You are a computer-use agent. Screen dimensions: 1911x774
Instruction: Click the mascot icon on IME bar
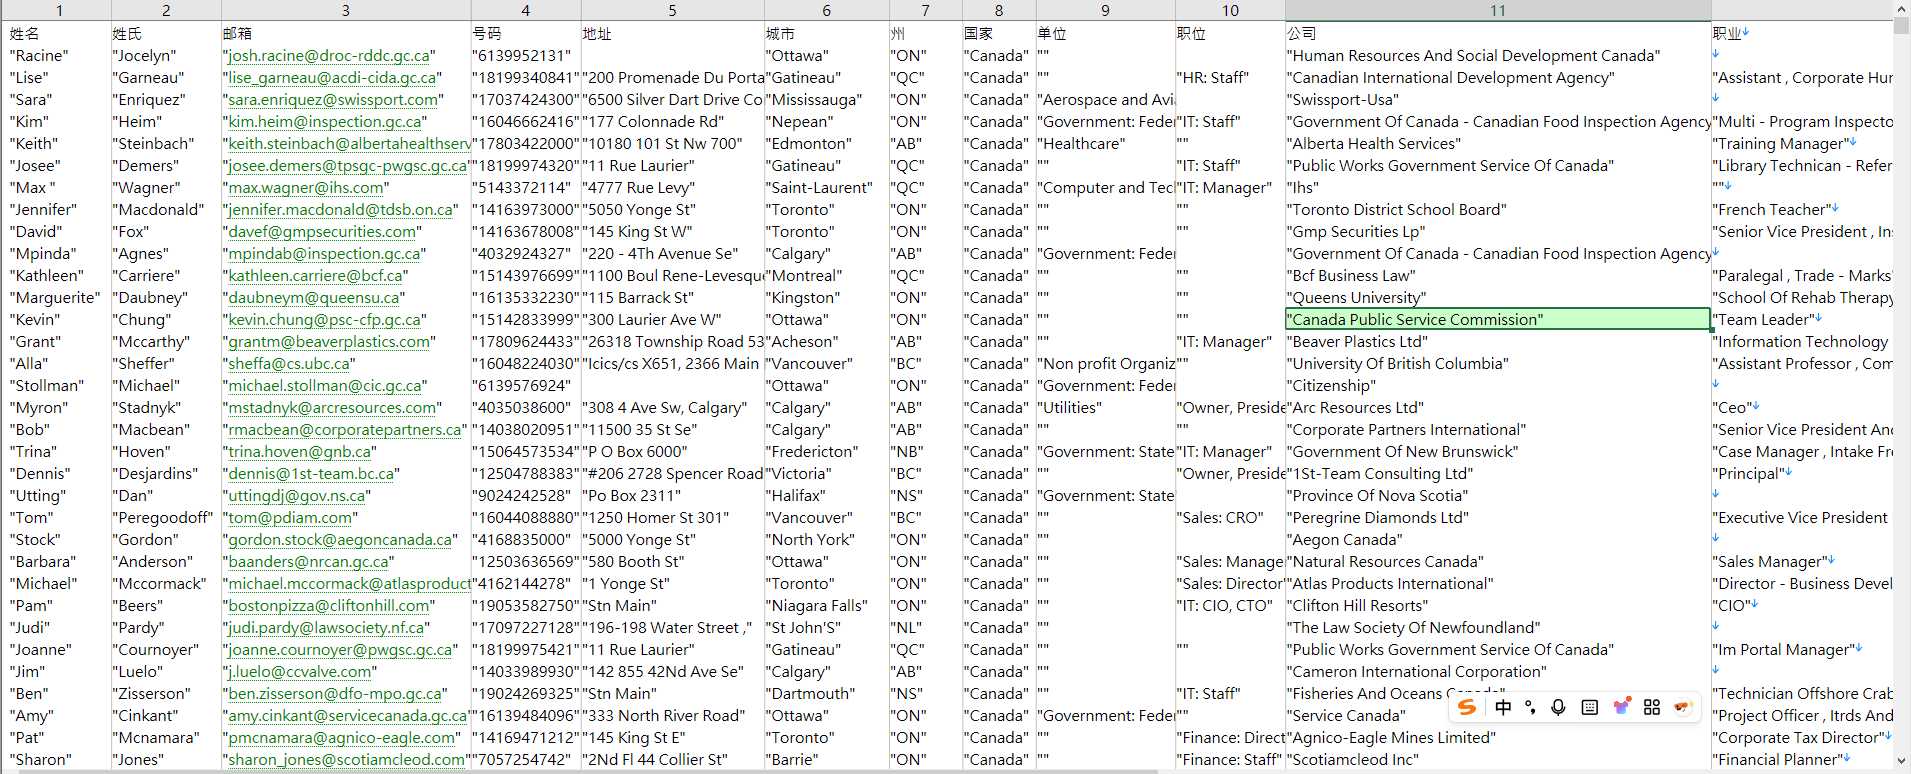pos(1683,707)
